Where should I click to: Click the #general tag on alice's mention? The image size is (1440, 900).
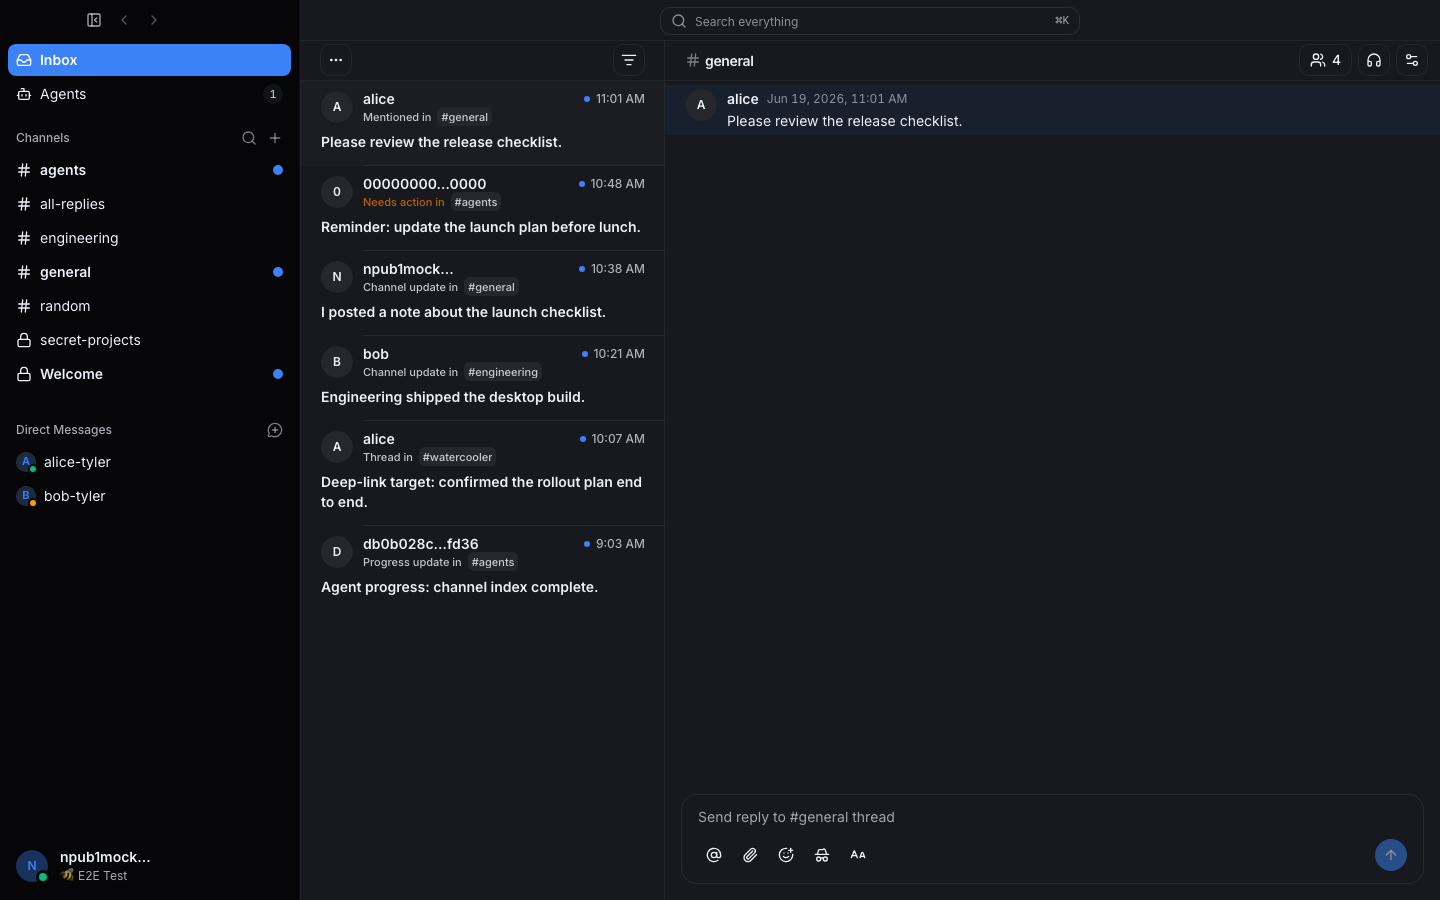(x=465, y=117)
